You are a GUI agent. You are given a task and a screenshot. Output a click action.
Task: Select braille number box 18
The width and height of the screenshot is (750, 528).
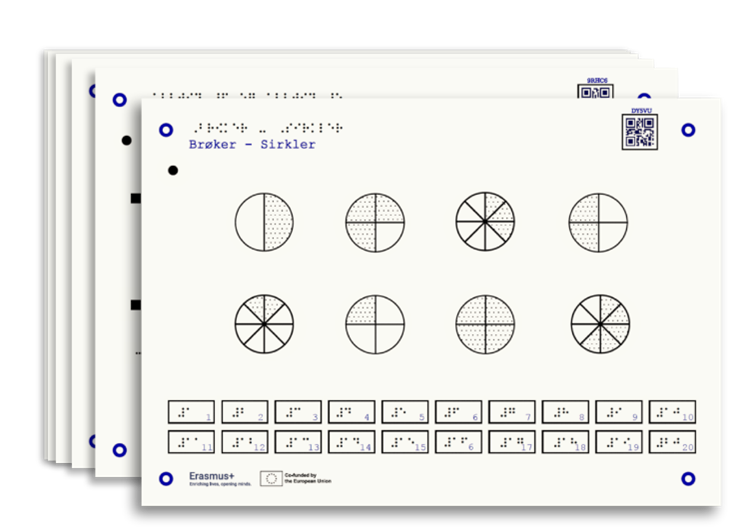[x=565, y=442]
